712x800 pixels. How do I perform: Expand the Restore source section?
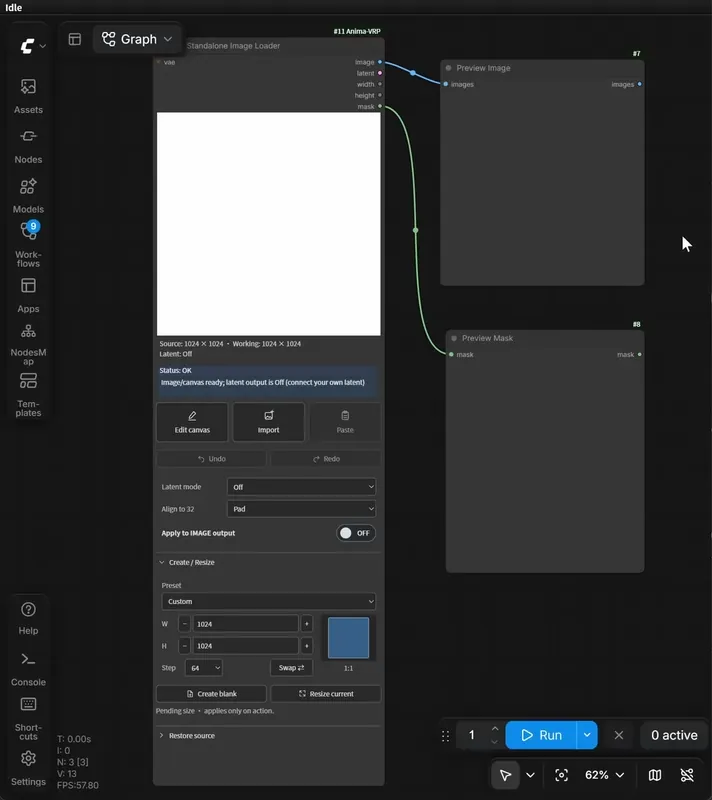(187, 736)
